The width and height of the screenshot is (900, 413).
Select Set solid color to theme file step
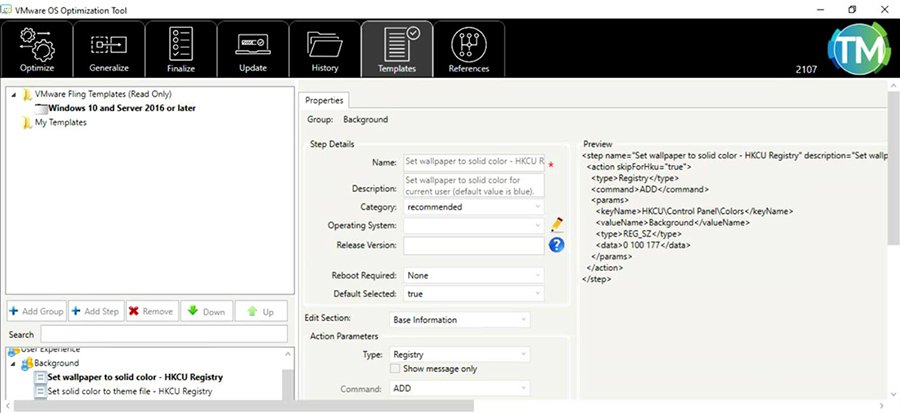[130, 391]
